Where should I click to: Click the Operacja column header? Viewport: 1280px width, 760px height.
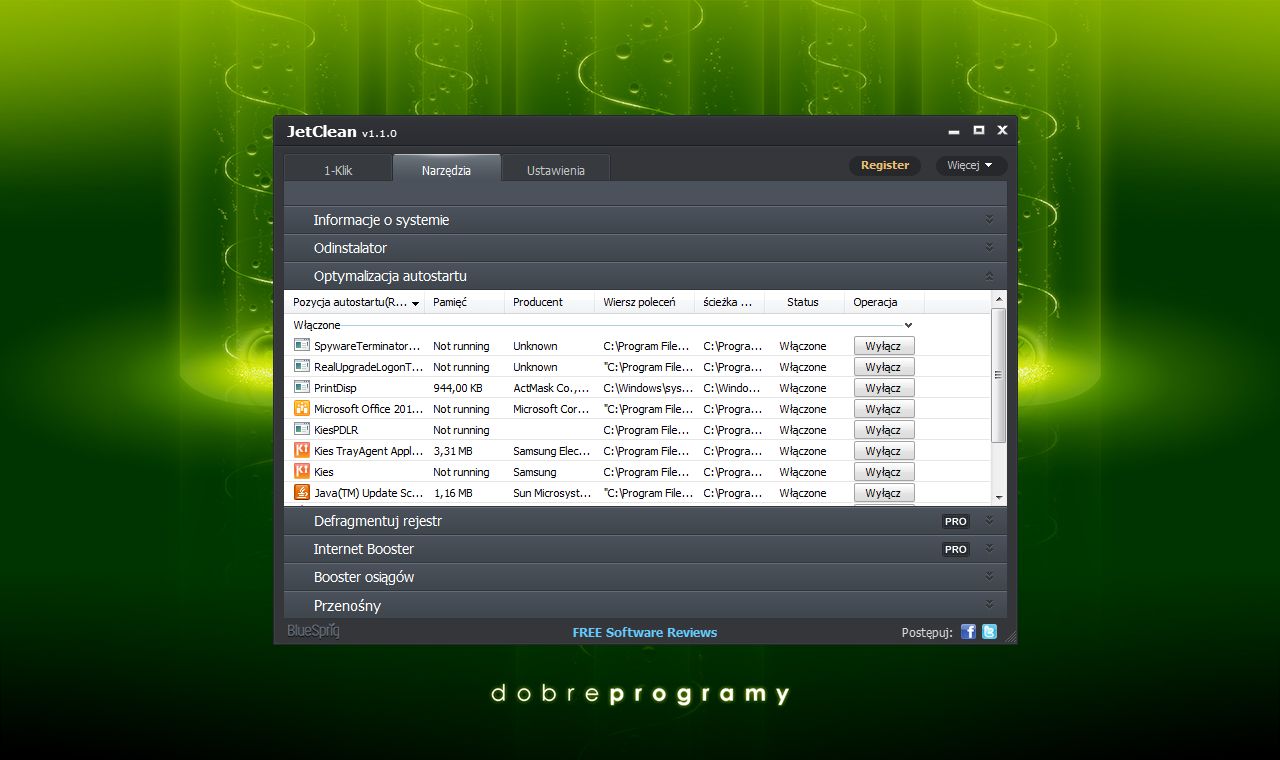pyautogui.click(x=885, y=302)
